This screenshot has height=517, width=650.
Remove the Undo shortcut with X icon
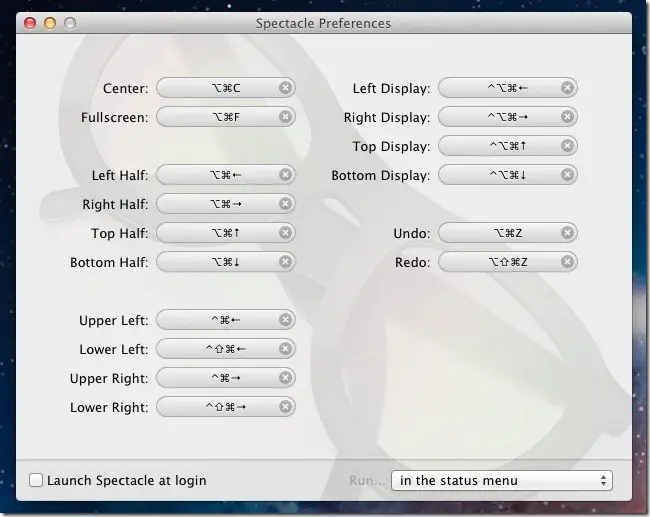(x=567, y=233)
